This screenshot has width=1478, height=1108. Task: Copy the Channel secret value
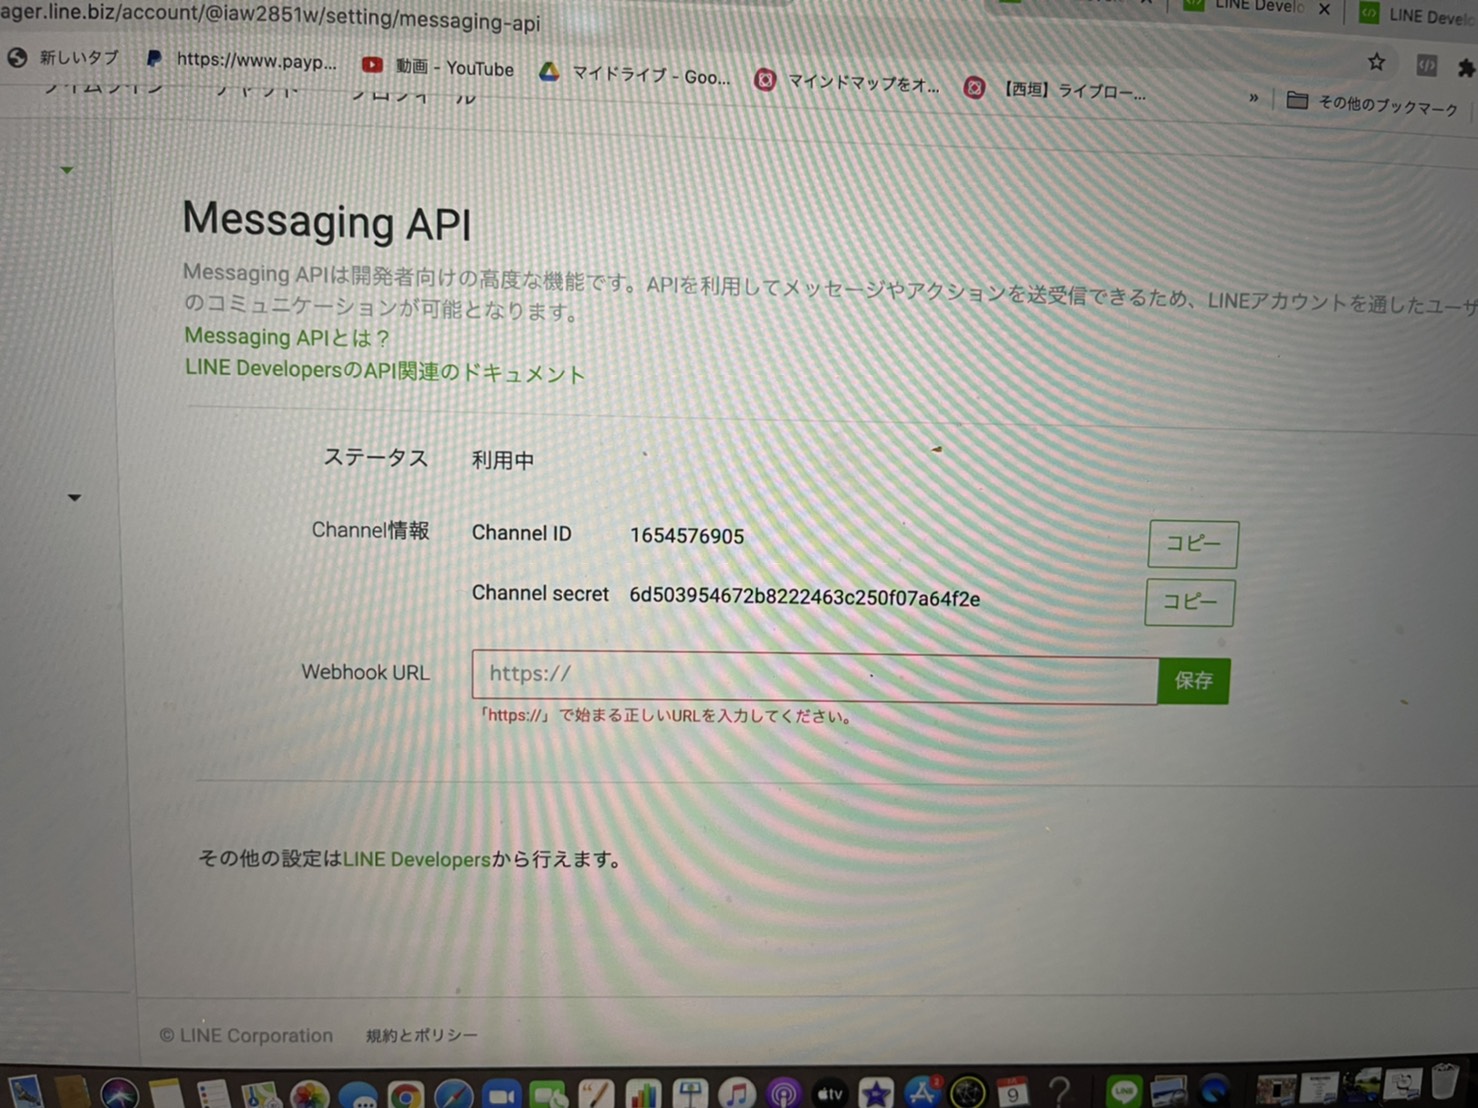(x=1190, y=602)
